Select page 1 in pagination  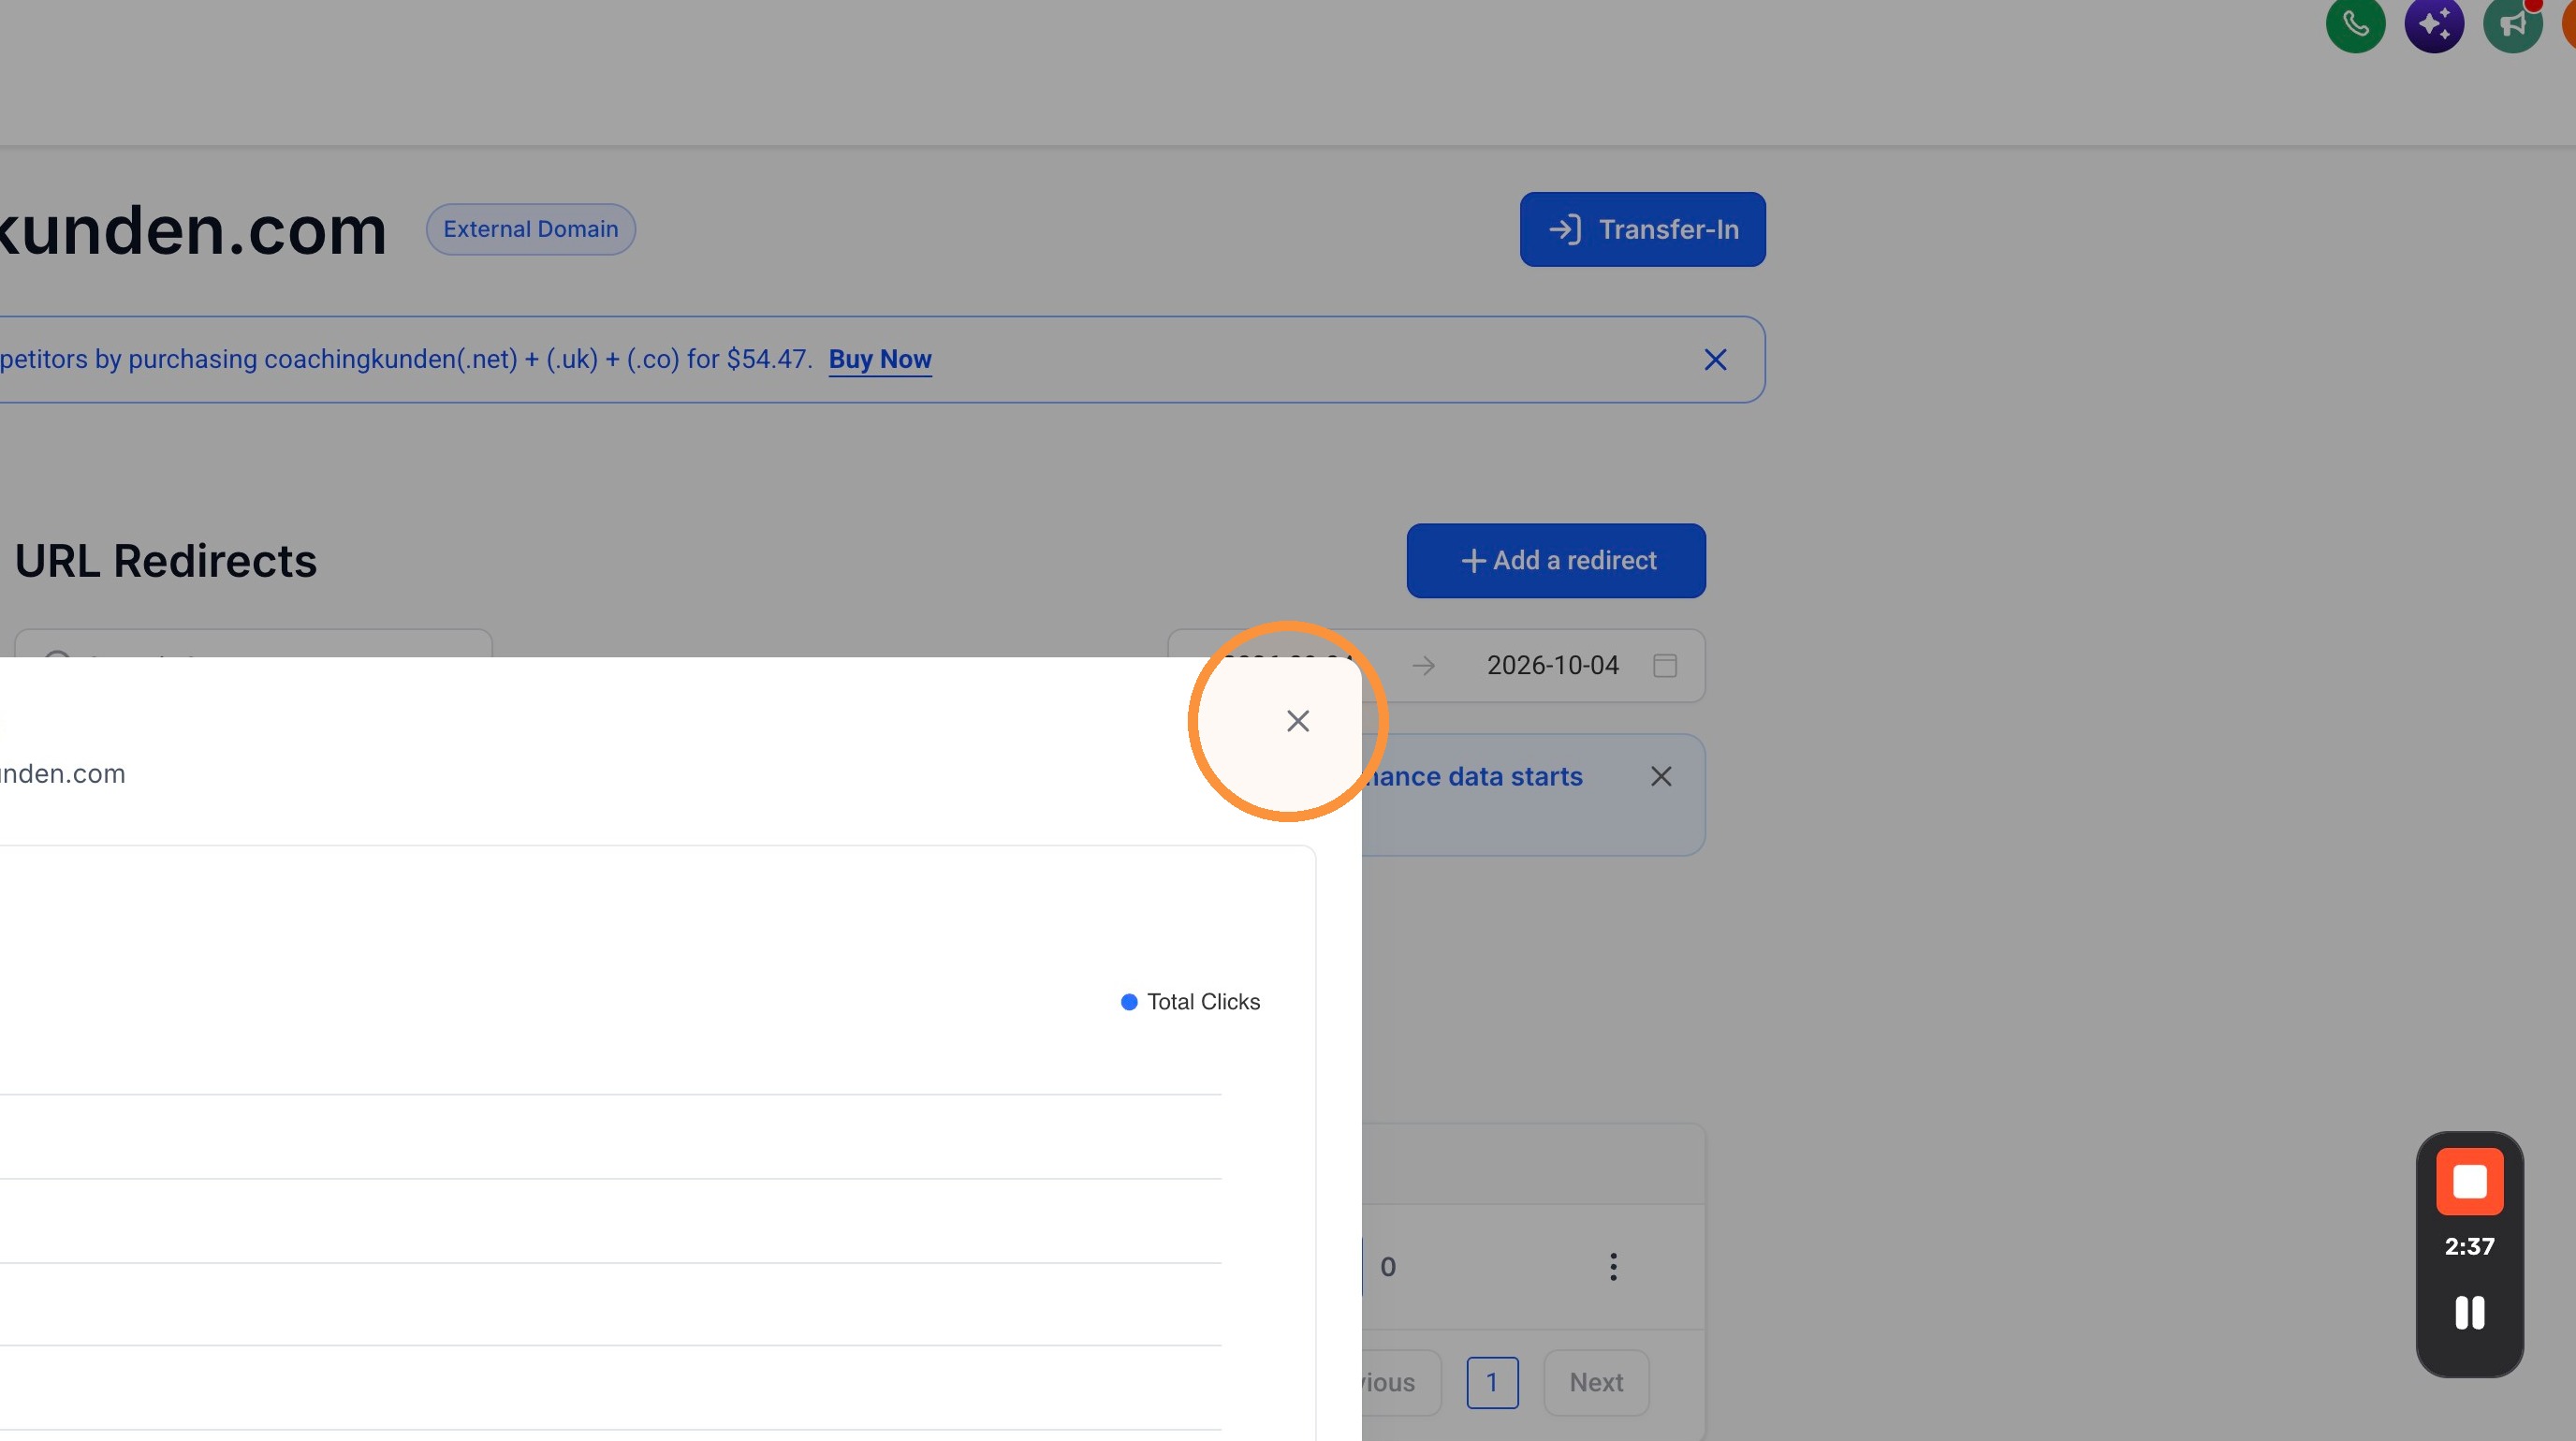point(1492,1382)
